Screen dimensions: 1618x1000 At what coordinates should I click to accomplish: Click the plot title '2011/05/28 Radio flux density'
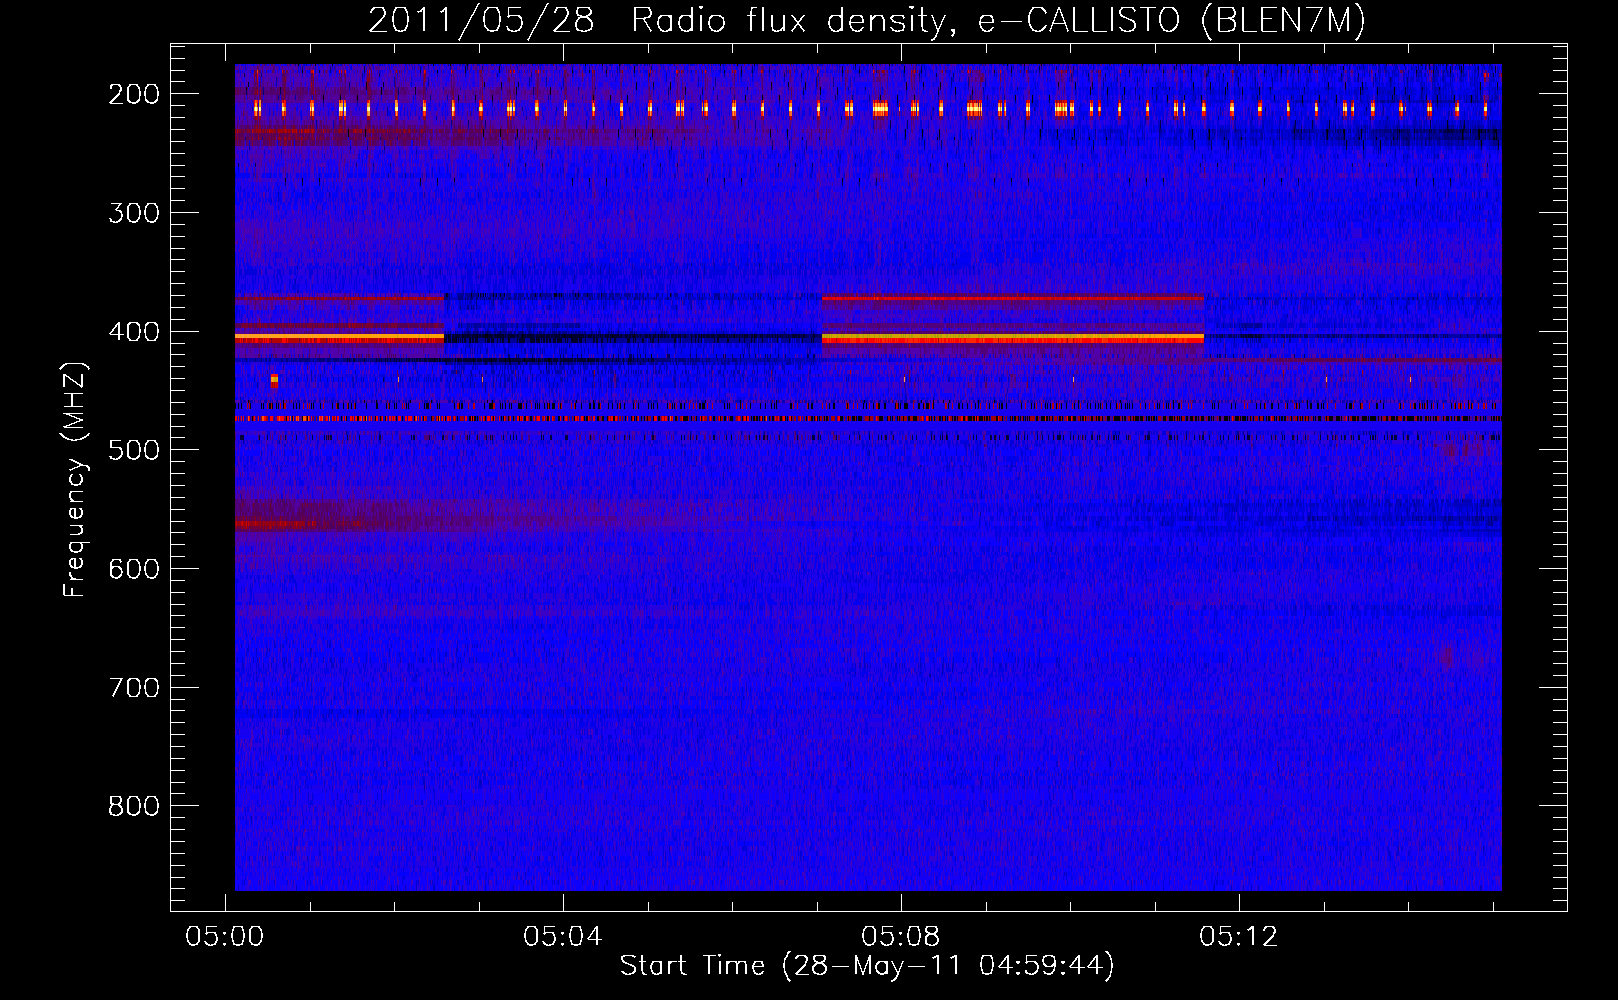tap(867, 20)
